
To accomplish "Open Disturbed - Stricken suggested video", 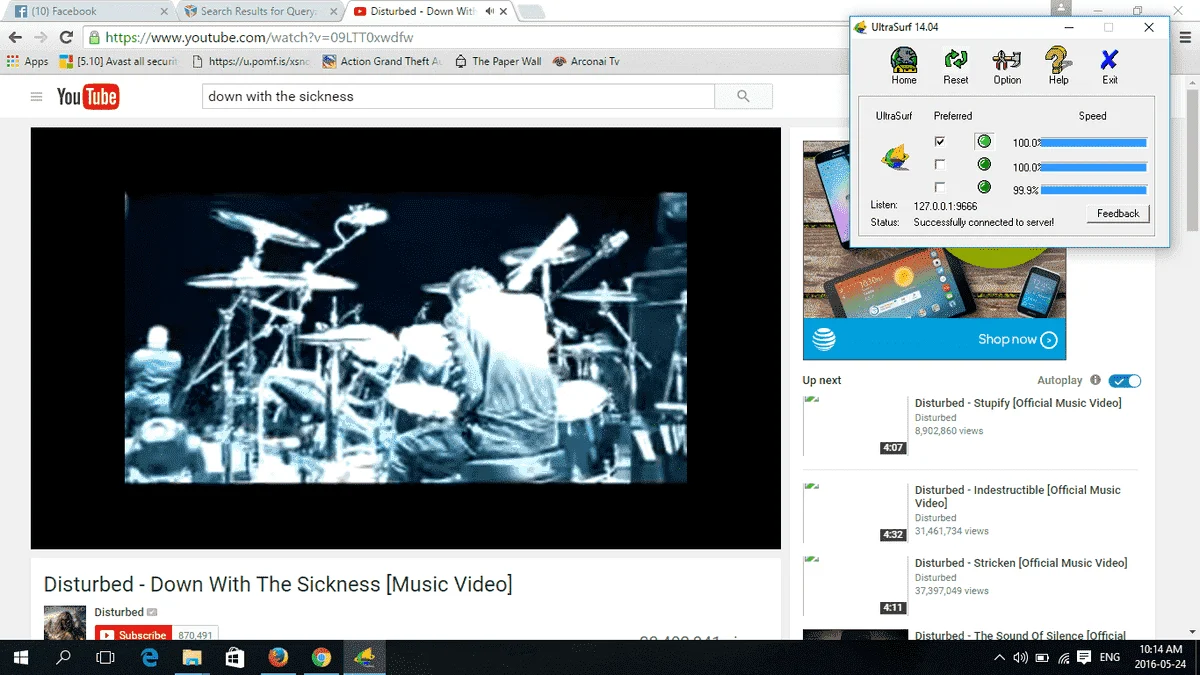I will pyautogui.click(x=1021, y=563).
